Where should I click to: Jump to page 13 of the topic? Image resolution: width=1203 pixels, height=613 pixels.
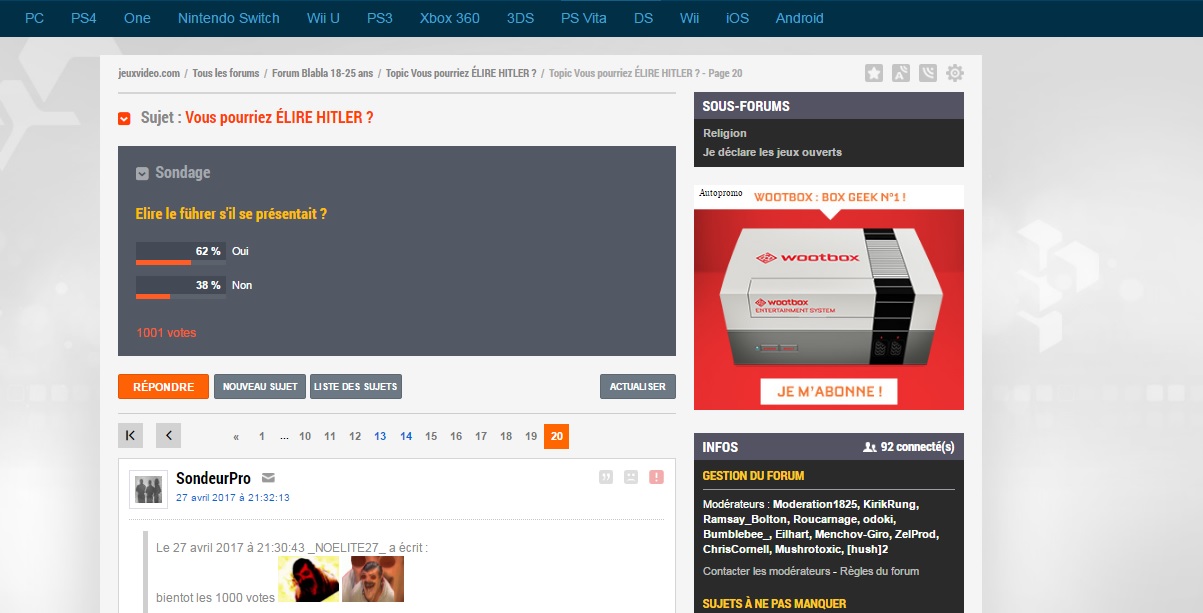click(380, 437)
